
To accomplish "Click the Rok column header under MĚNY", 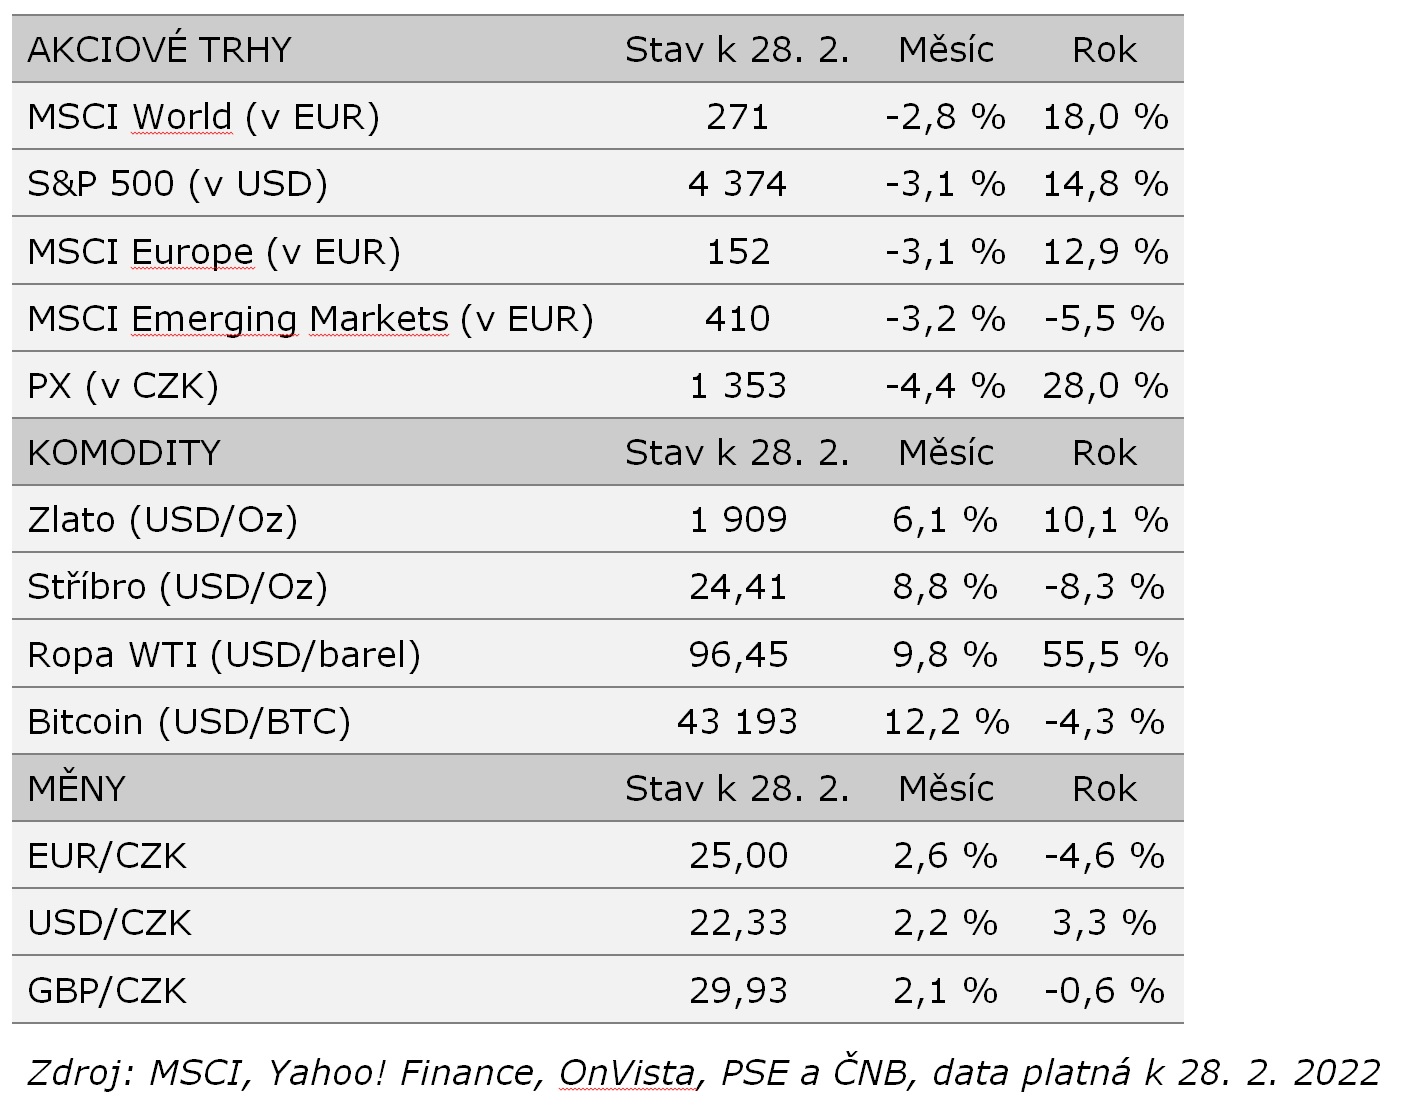I will point(1104,789).
